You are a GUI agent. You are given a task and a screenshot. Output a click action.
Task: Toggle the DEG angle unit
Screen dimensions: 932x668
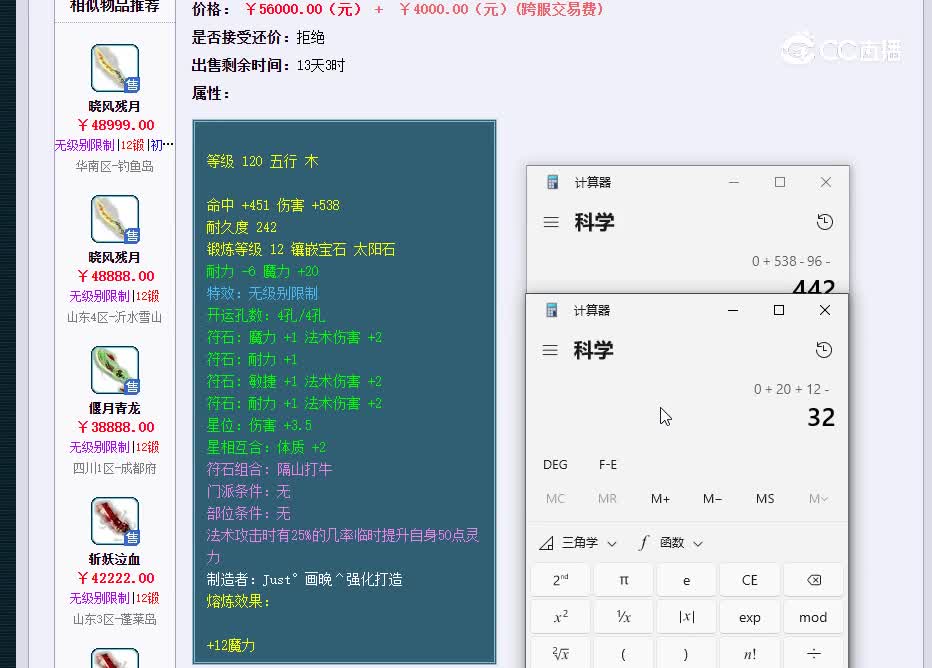[x=555, y=465]
